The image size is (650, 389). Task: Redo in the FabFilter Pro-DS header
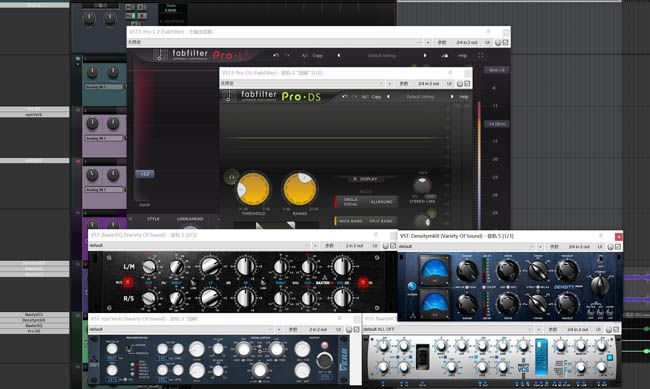tap(355, 96)
